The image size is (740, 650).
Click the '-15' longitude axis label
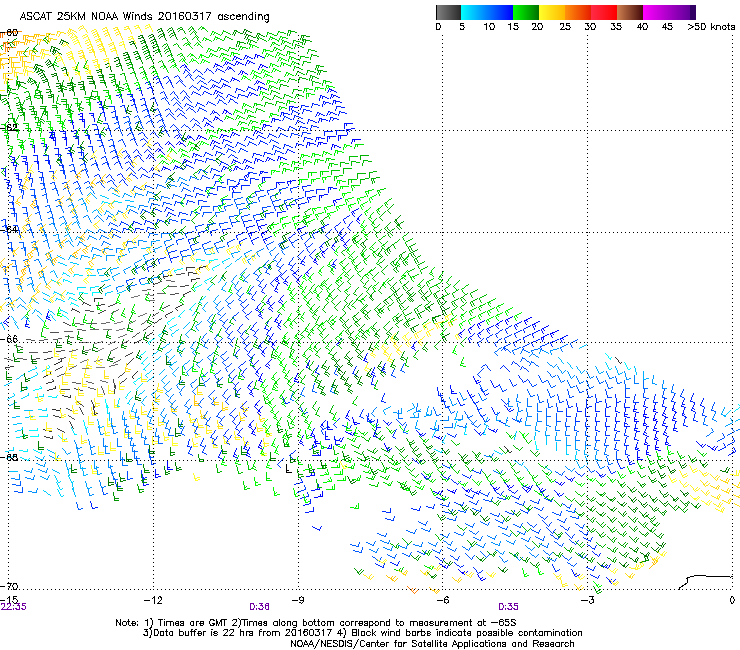(9, 600)
